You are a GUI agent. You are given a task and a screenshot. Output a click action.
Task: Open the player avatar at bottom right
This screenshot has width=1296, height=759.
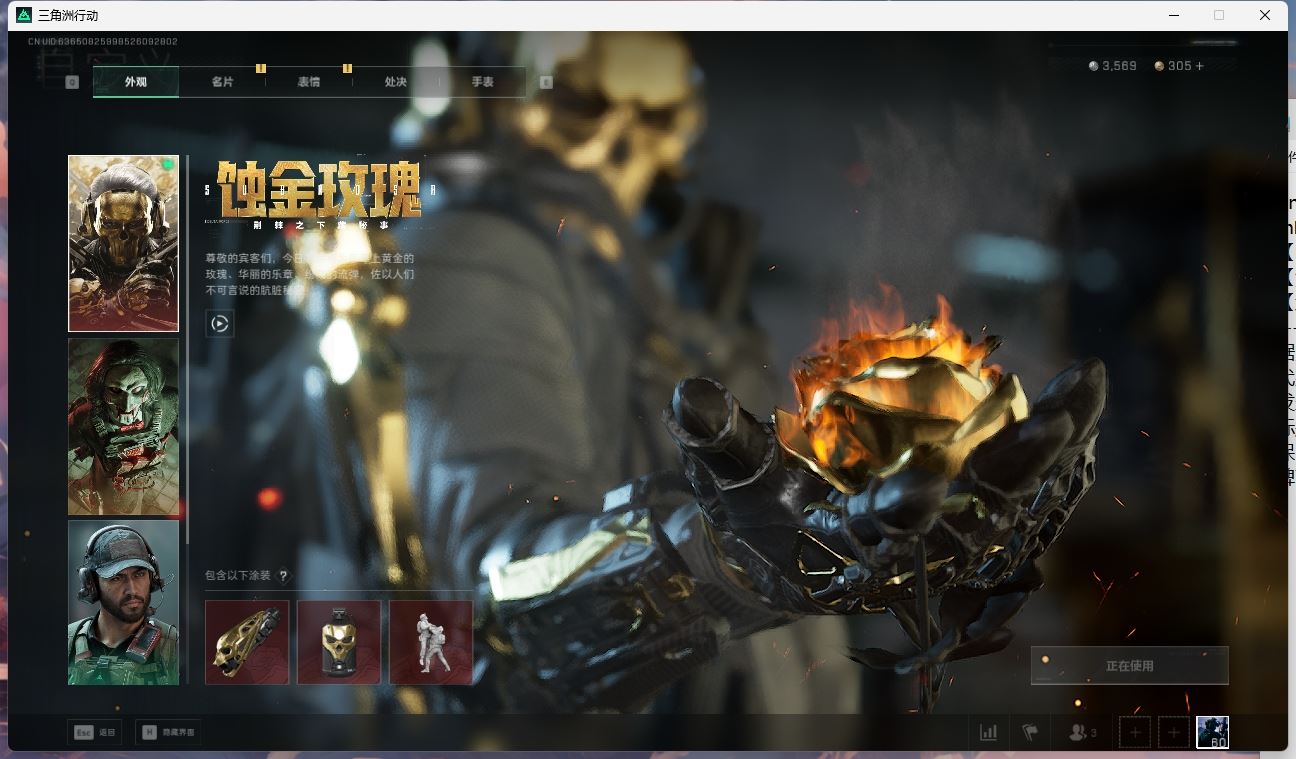1212,732
